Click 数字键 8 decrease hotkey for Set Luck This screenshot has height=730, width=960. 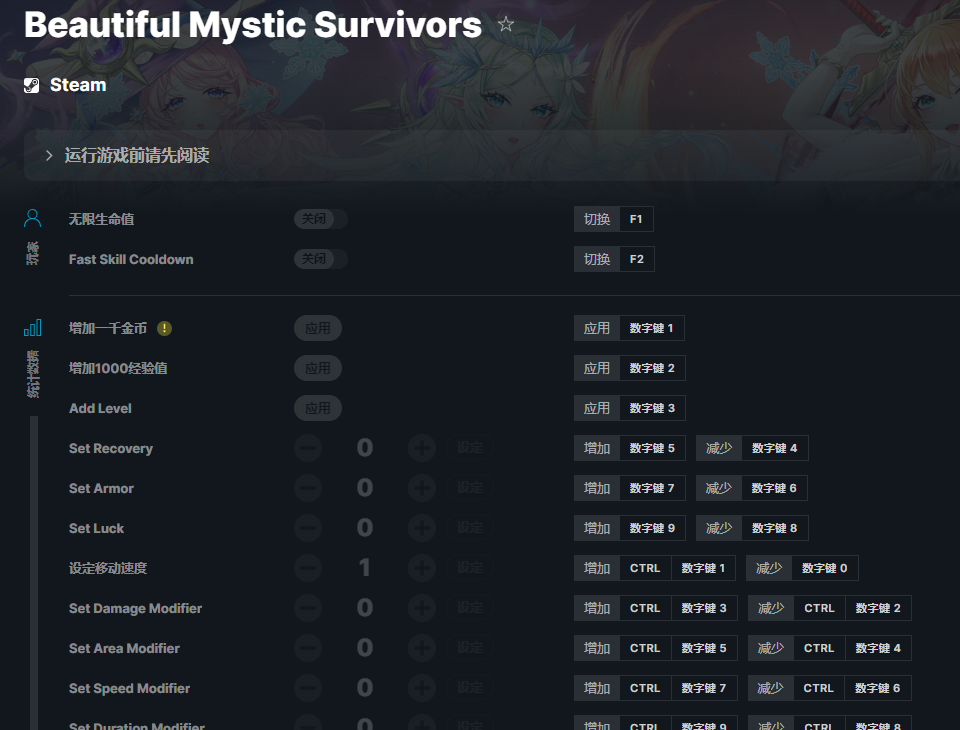(774, 528)
